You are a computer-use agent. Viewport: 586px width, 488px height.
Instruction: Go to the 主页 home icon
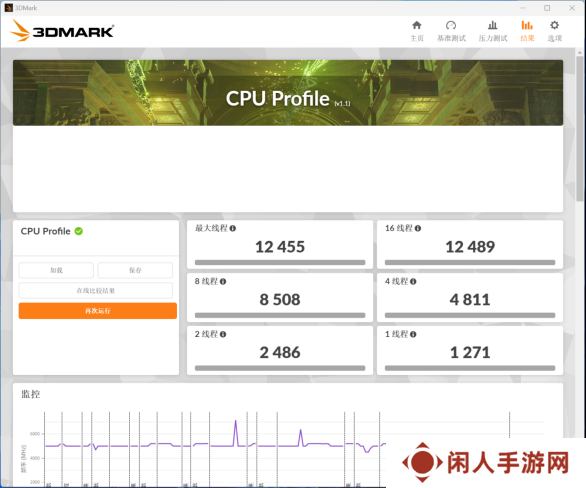417,25
